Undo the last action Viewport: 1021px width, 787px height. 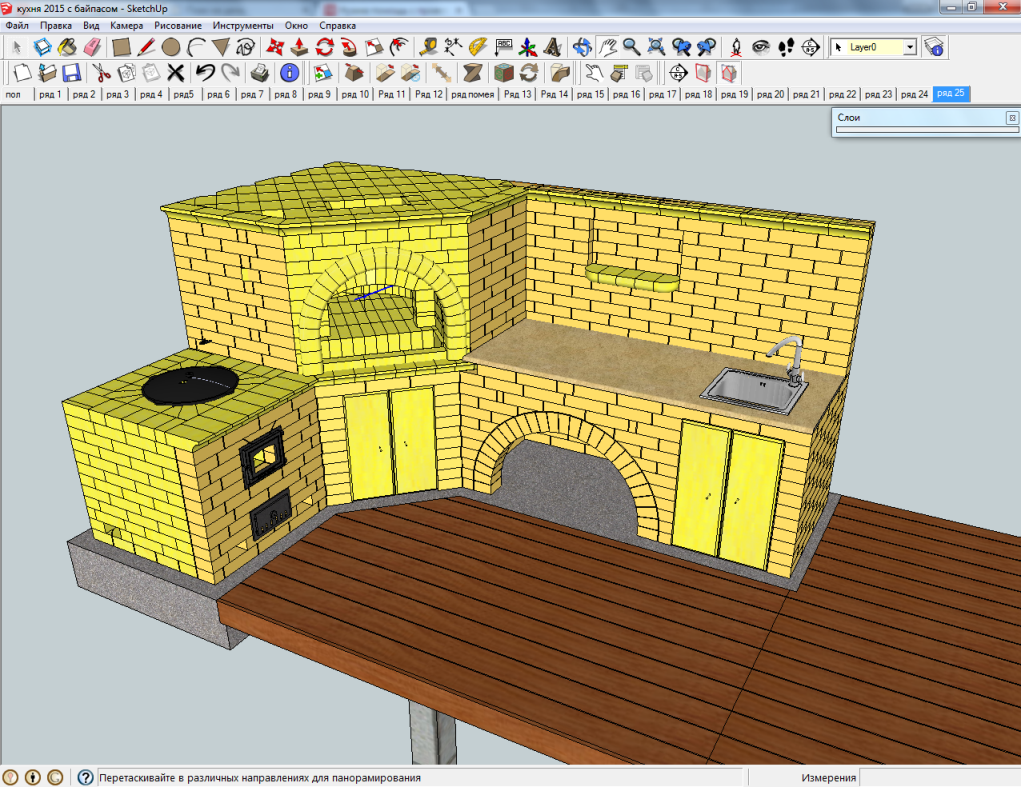tap(205, 73)
